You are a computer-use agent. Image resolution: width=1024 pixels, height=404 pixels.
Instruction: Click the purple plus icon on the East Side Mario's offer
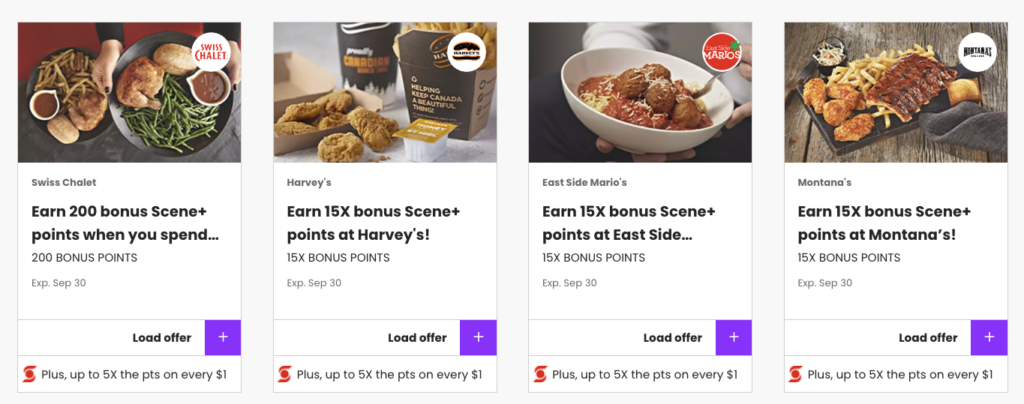(733, 337)
